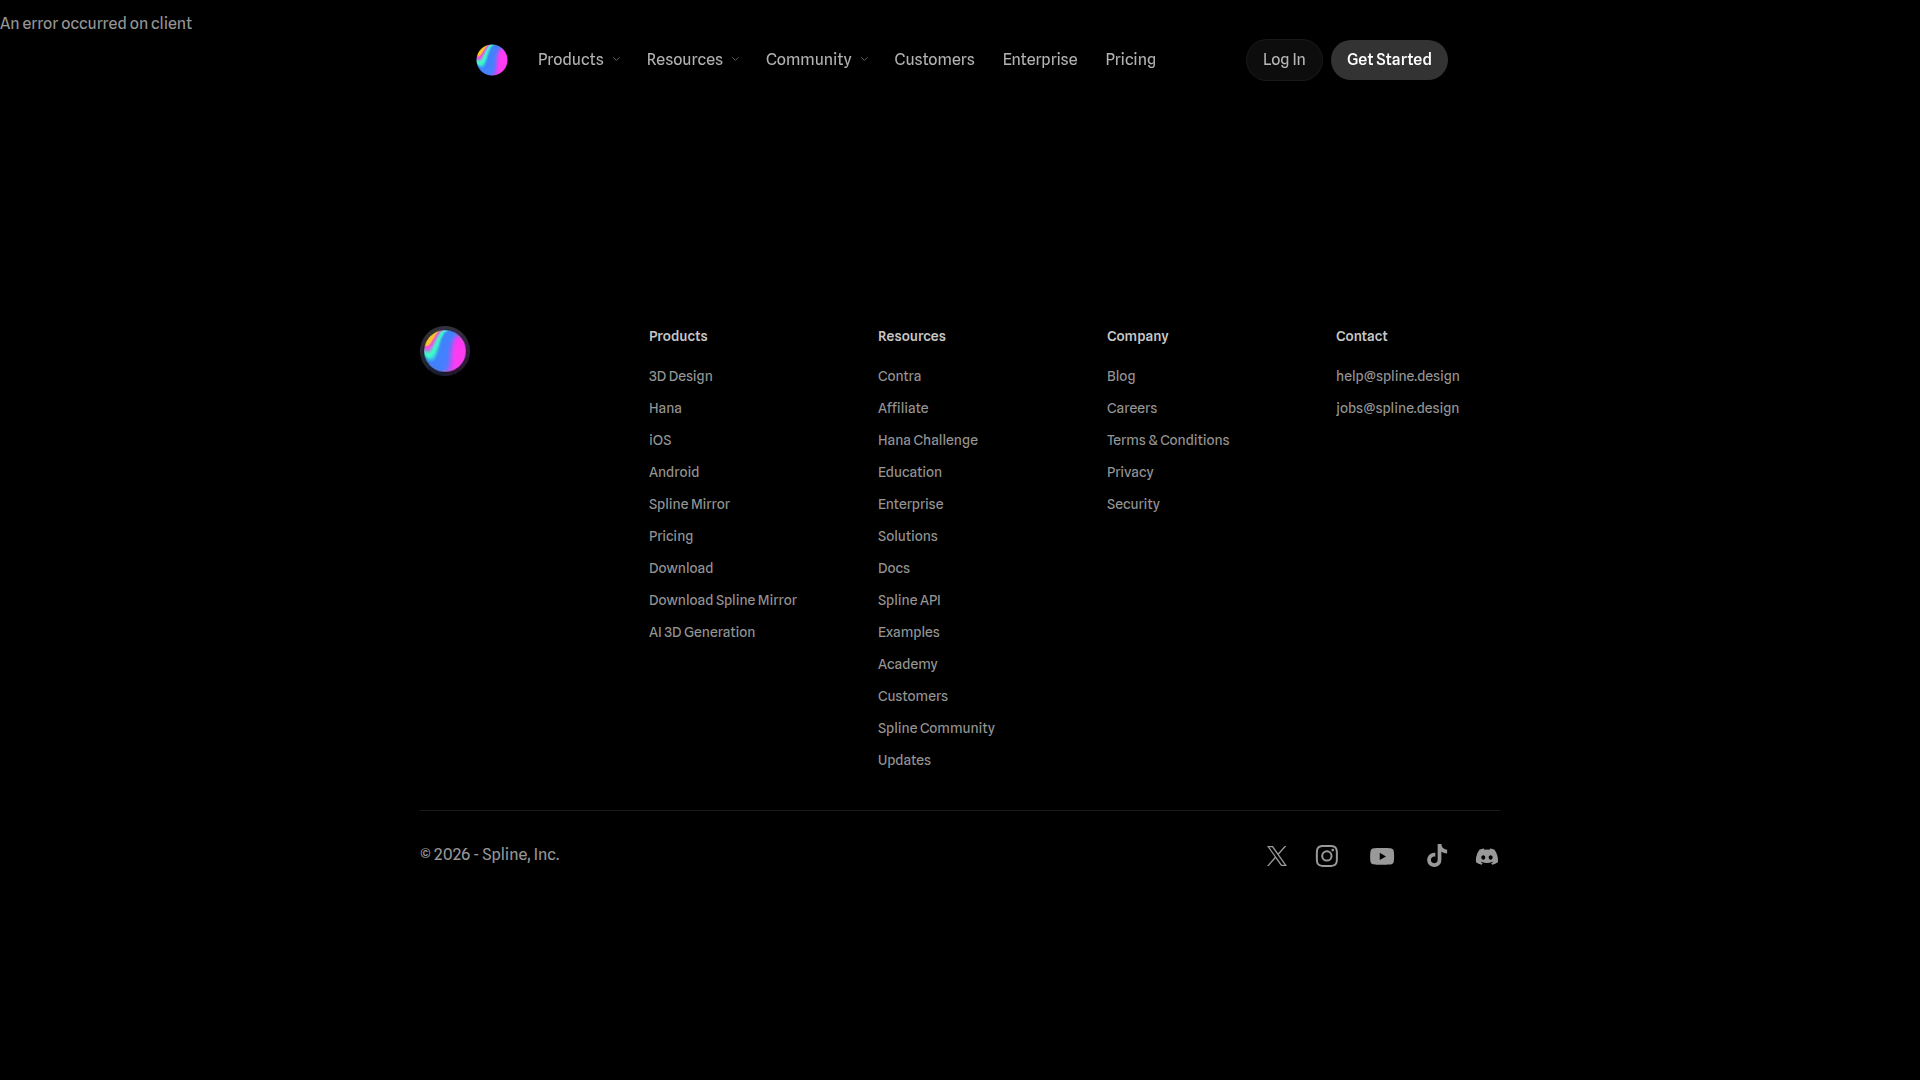
Task: Open the YouTube icon in the footer
Action: [1382, 856]
